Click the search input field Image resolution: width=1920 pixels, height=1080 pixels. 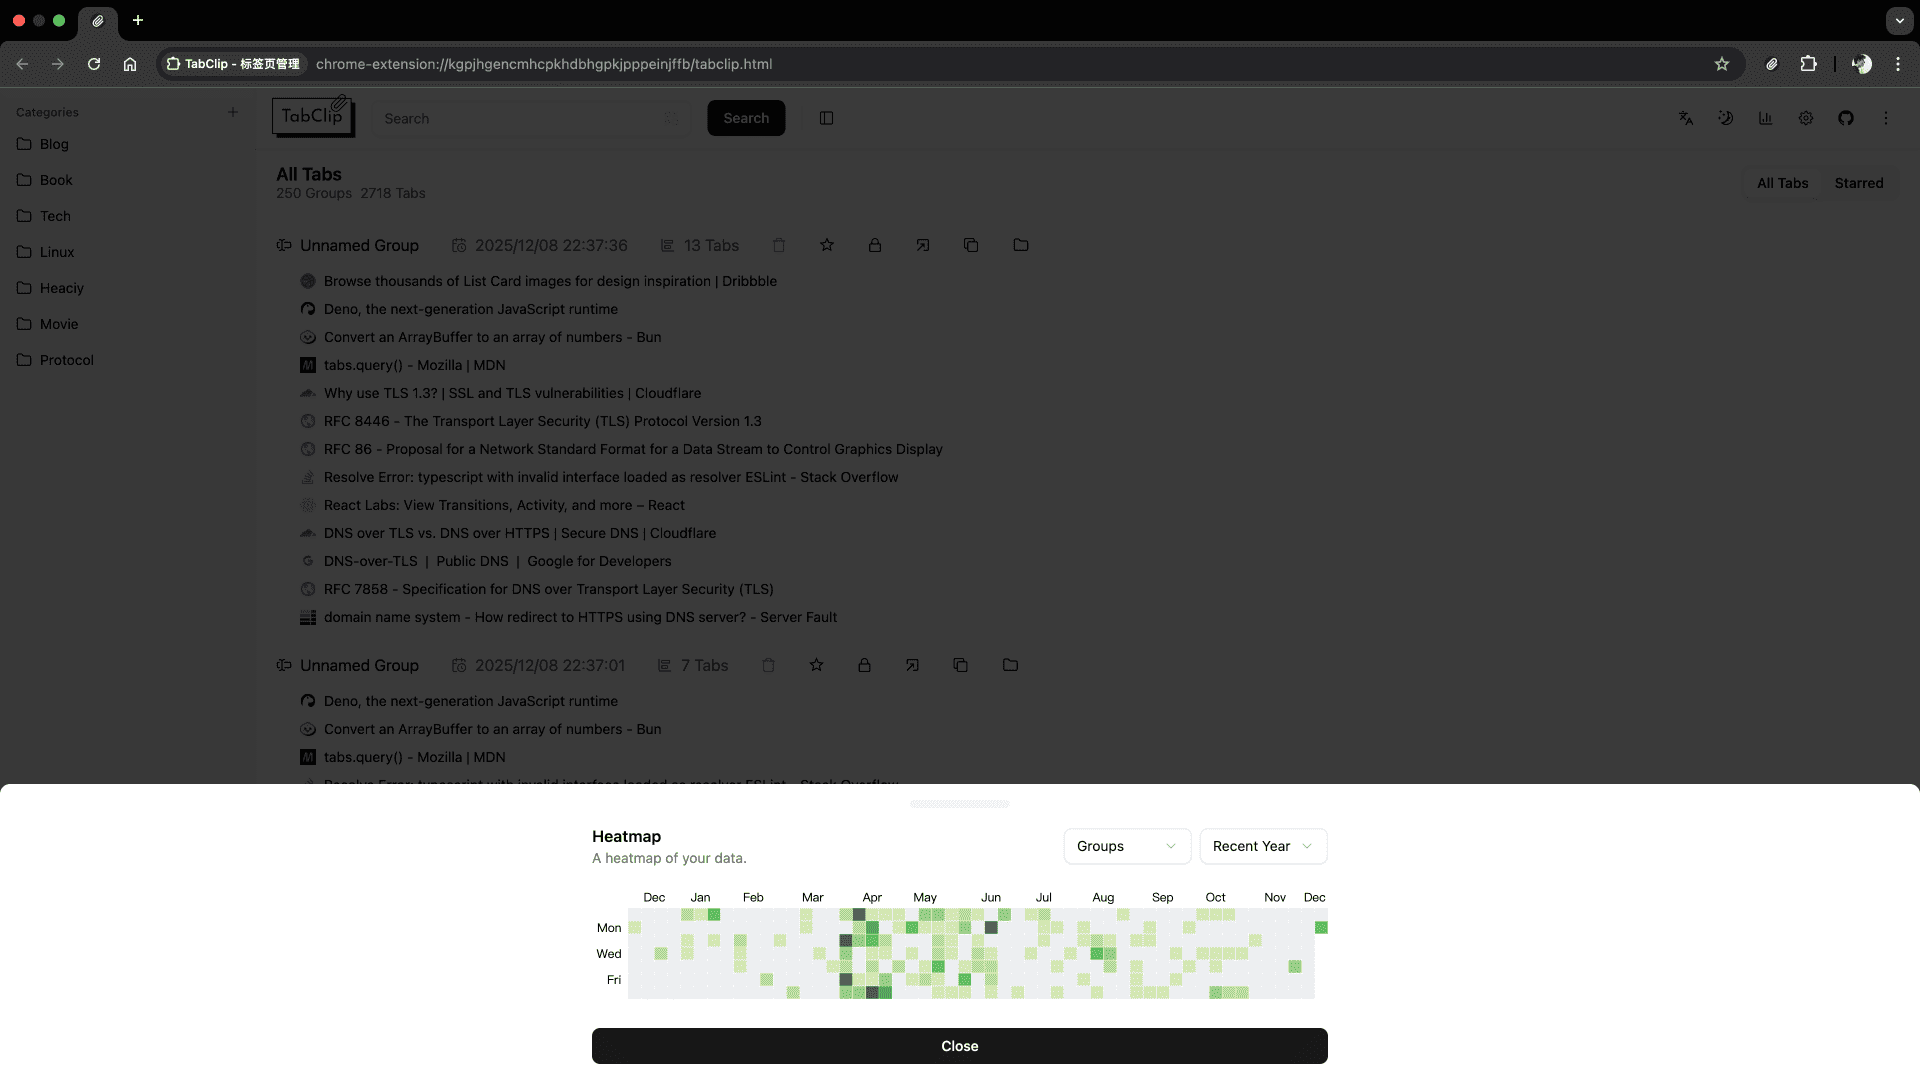pos(520,118)
